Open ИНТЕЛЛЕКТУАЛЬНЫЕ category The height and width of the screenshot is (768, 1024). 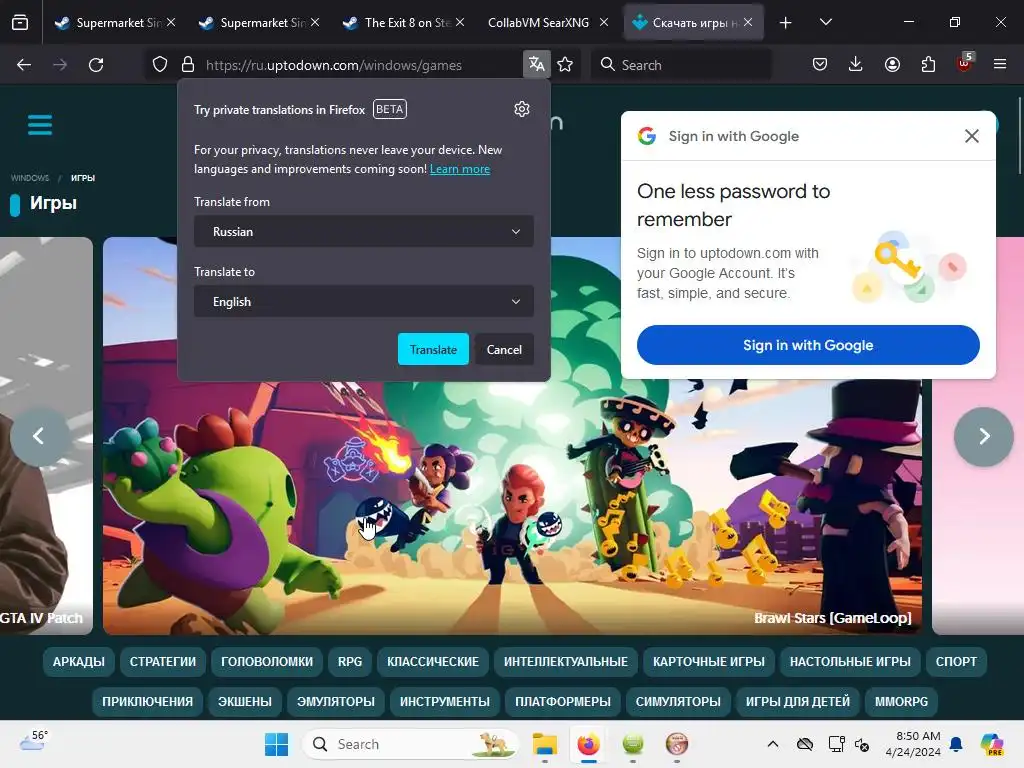click(566, 662)
